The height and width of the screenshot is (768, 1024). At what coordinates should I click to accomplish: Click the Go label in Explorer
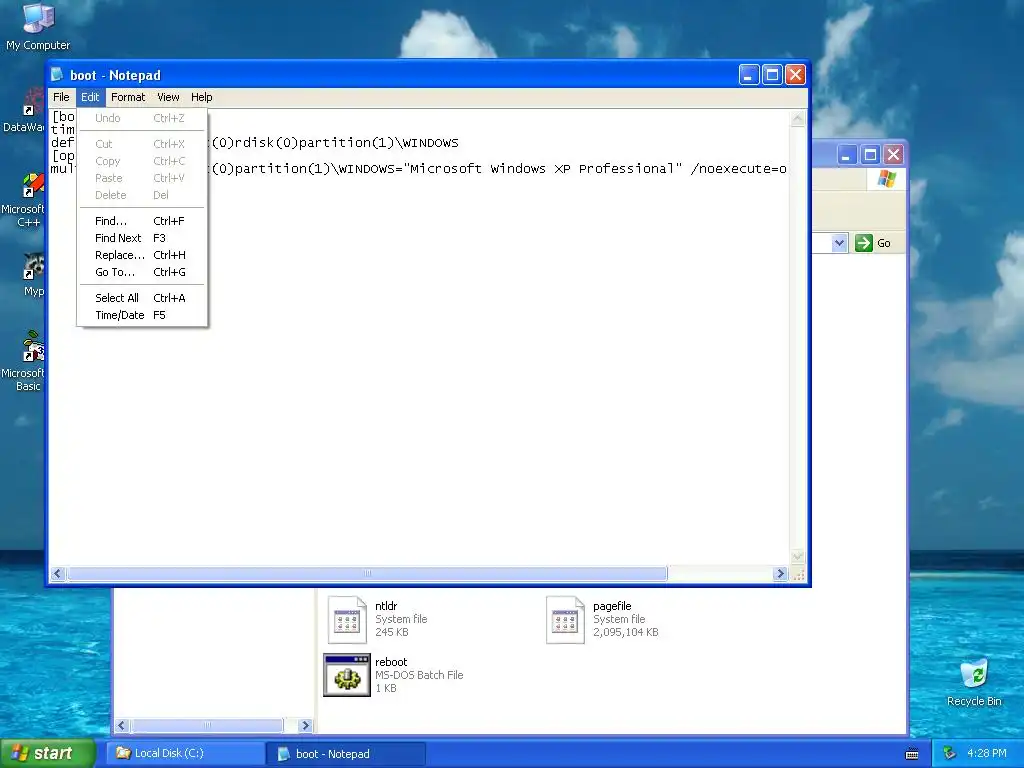click(884, 243)
